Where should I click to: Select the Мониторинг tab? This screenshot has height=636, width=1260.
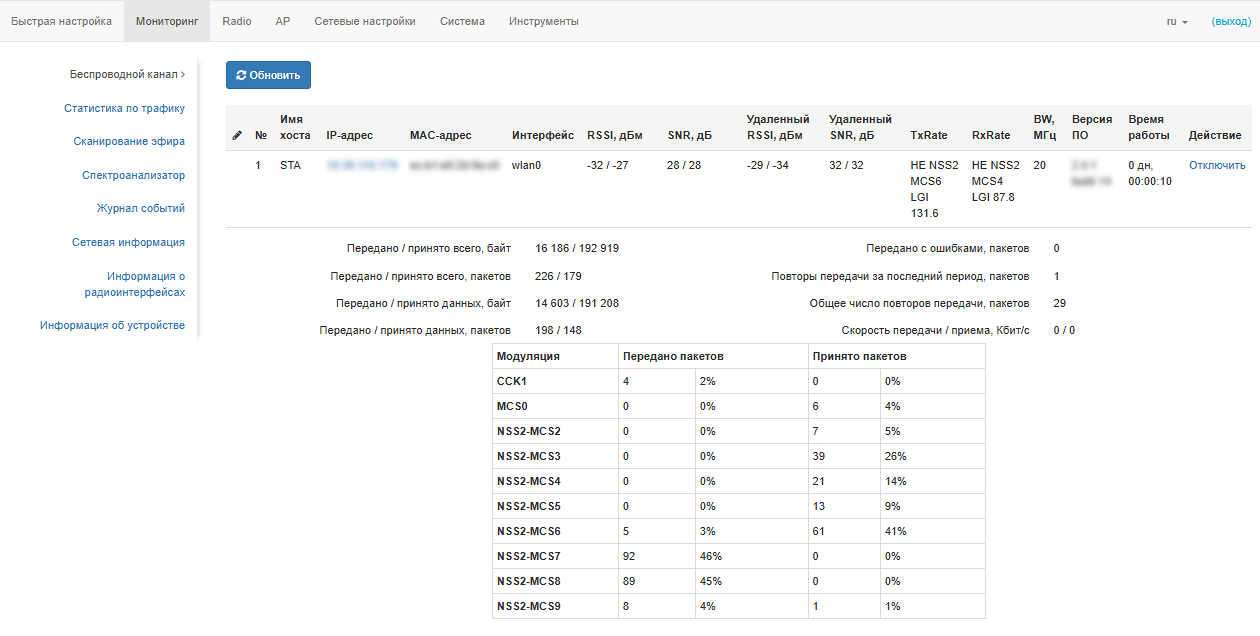point(167,21)
